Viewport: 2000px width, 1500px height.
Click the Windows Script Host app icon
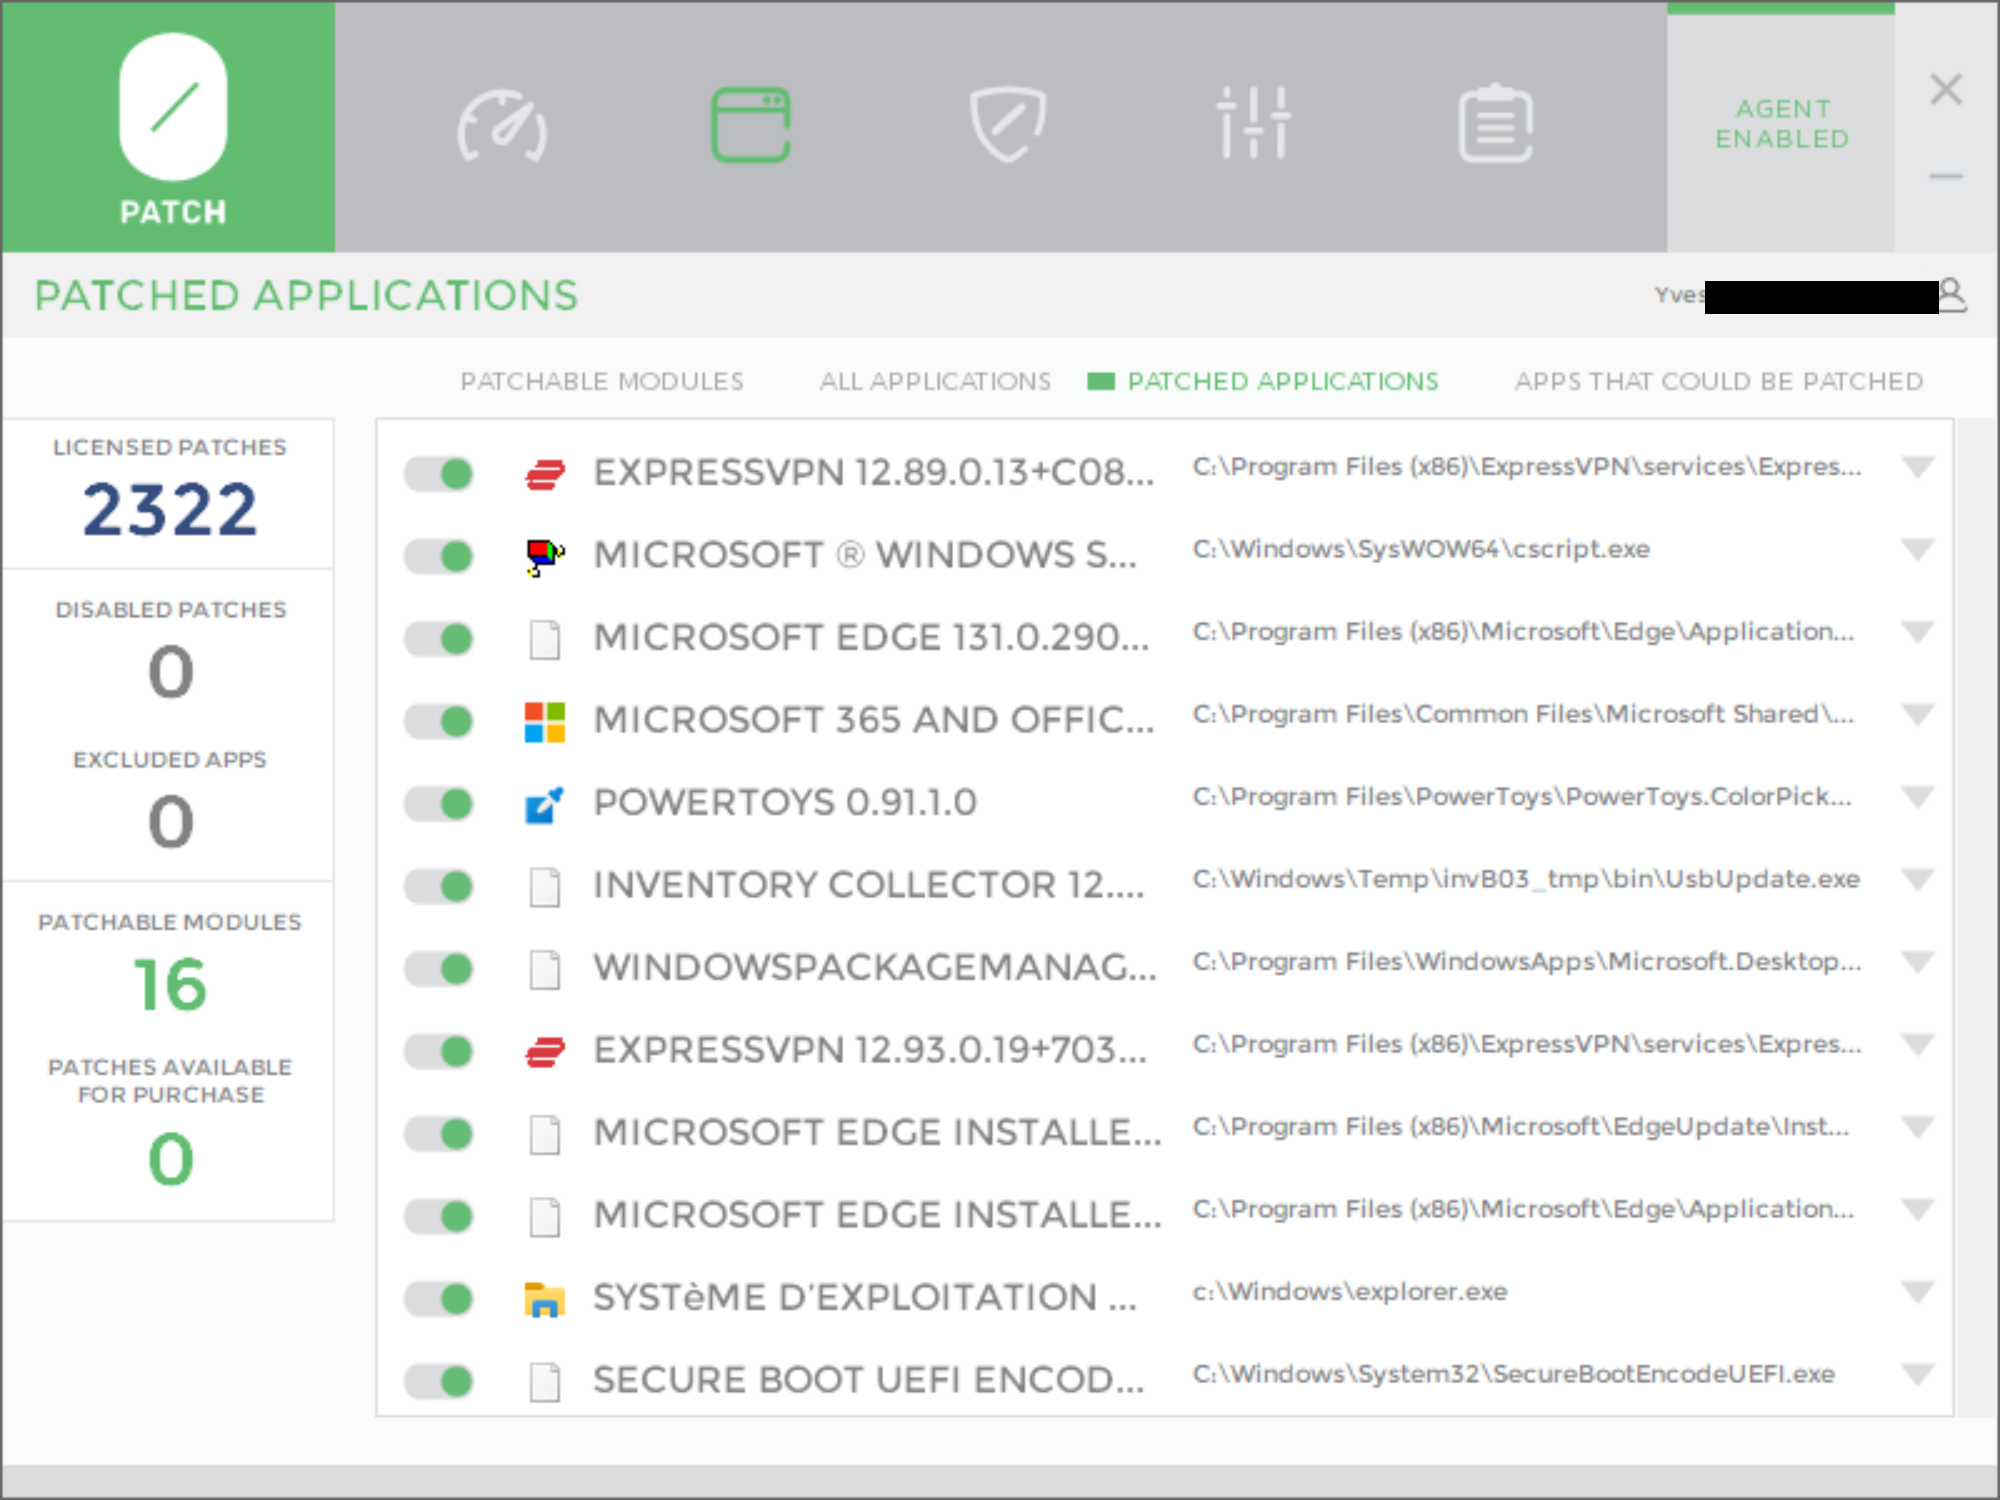(x=545, y=556)
